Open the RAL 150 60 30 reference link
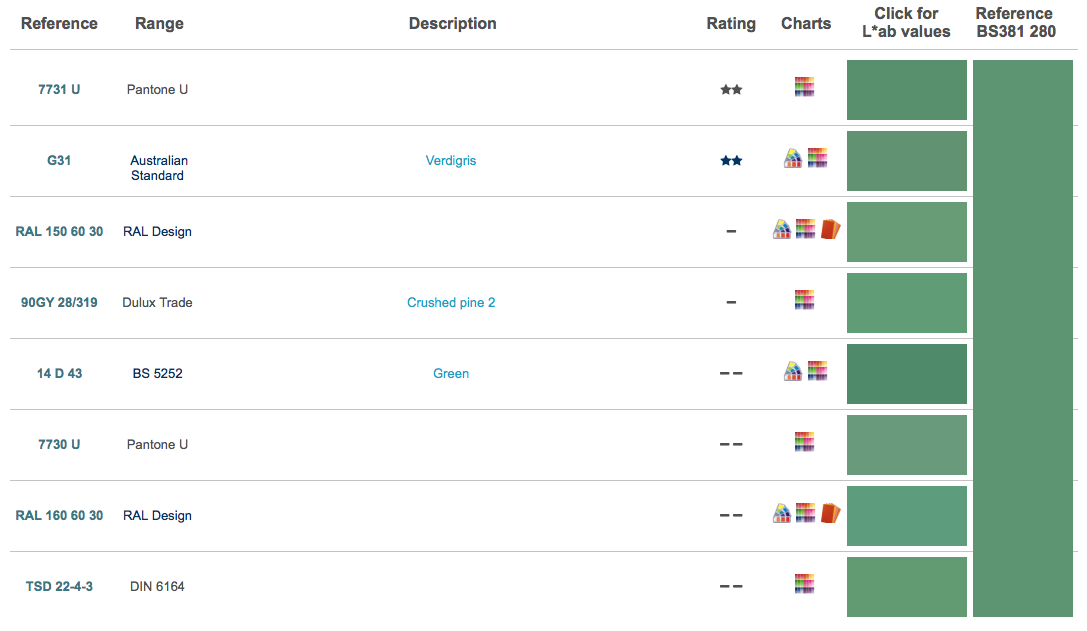The height and width of the screenshot is (631, 1087). pos(59,232)
